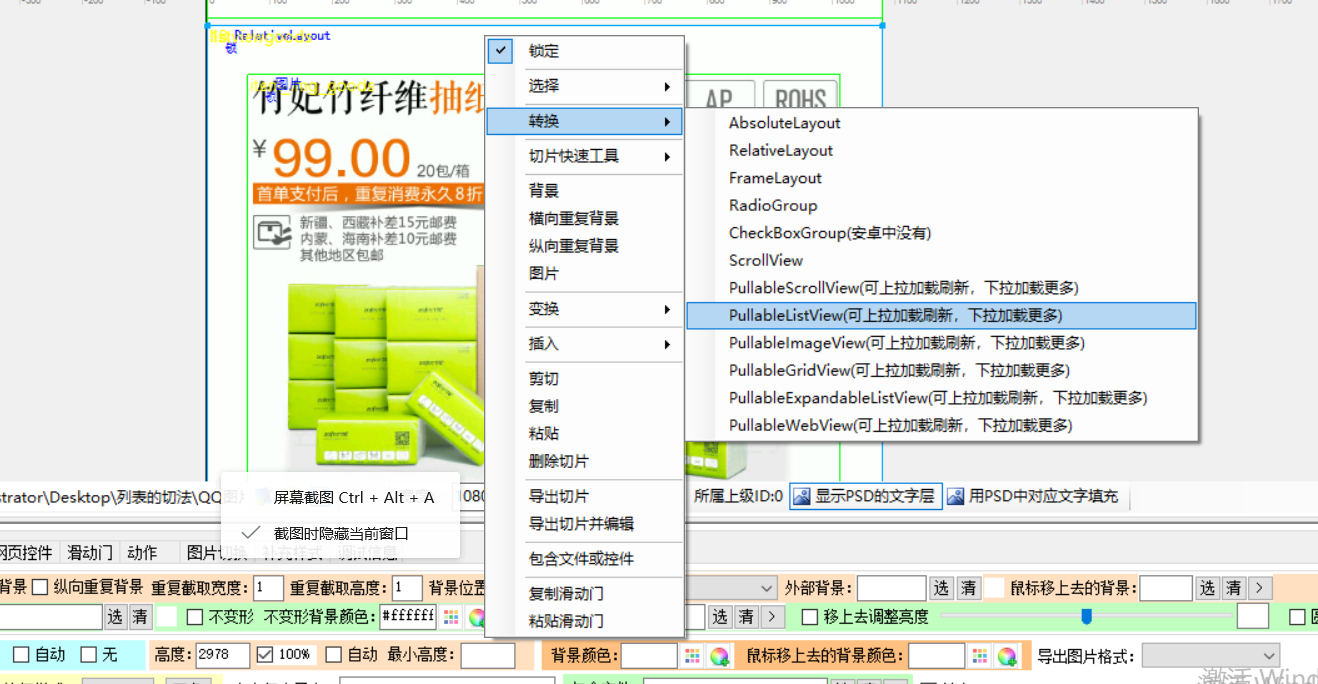Toggle 截图时隐藏当前窗口 option
The width and height of the screenshot is (1318, 684).
(x=340, y=534)
